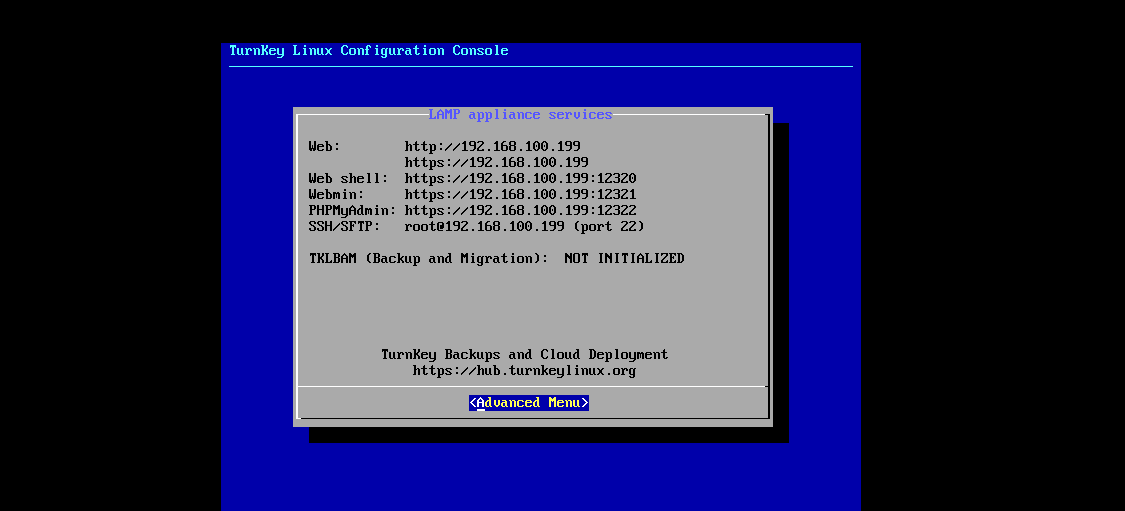This screenshot has width=1125, height=511.
Task: Click the "PHPMyAdmin:" row label
Action: pos(352,210)
